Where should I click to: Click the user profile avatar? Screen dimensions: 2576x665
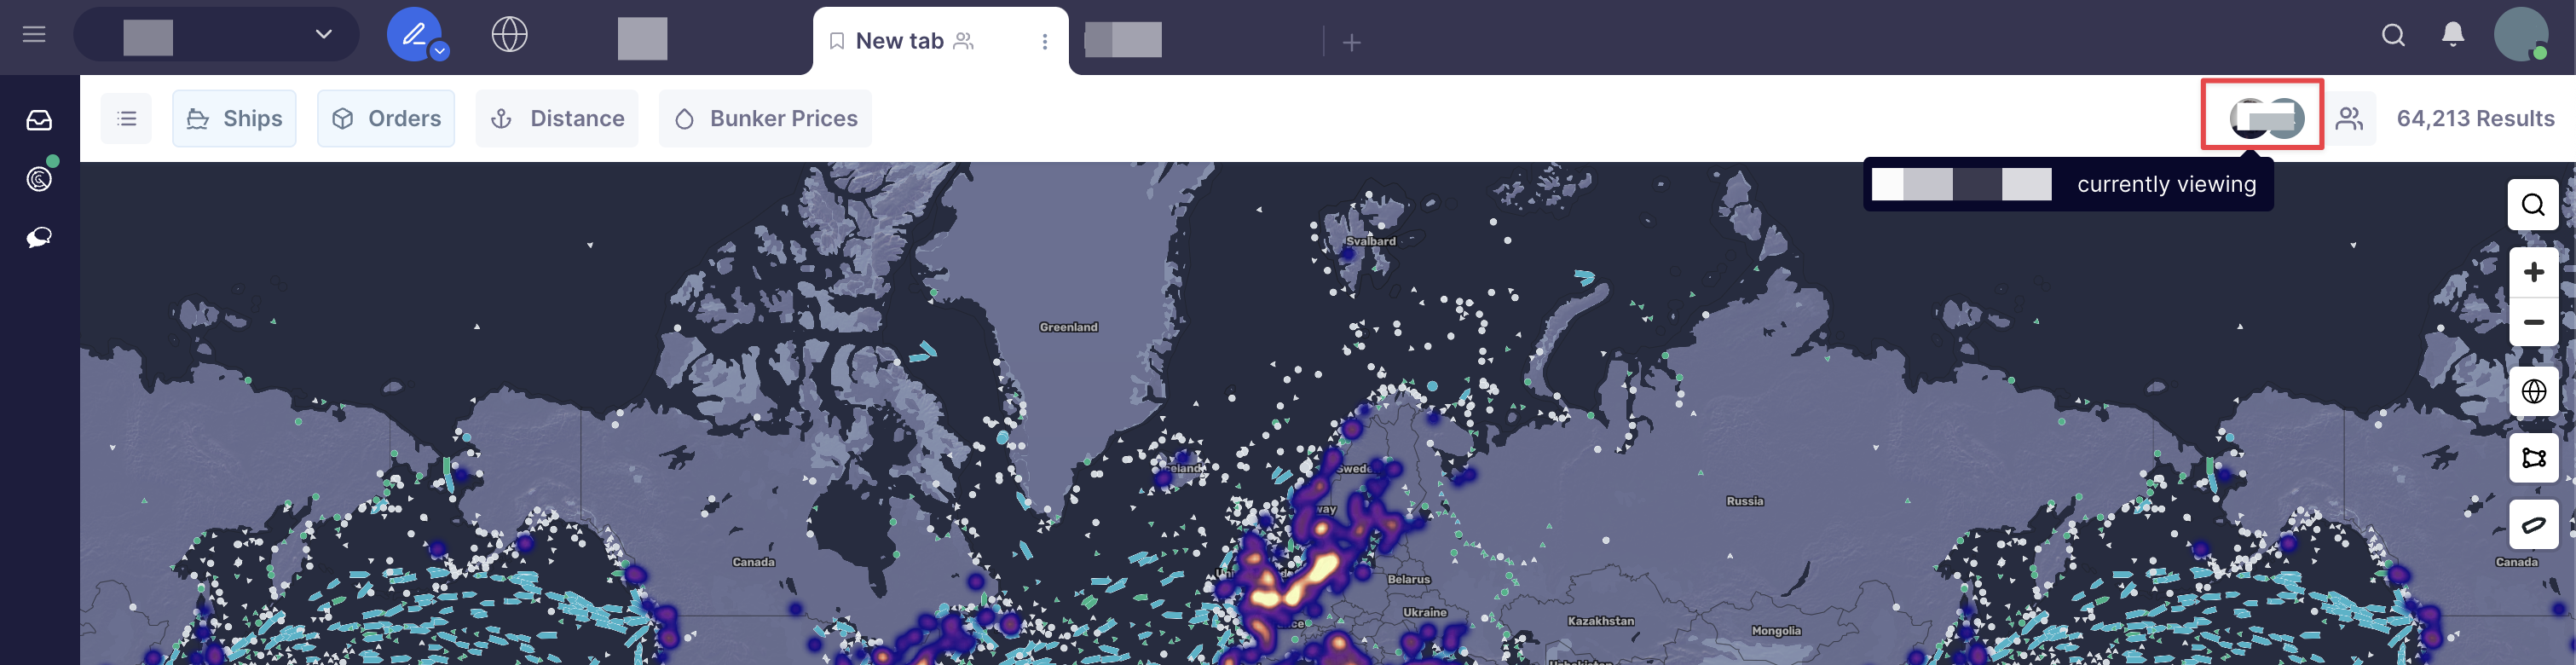pos(2519,35)
